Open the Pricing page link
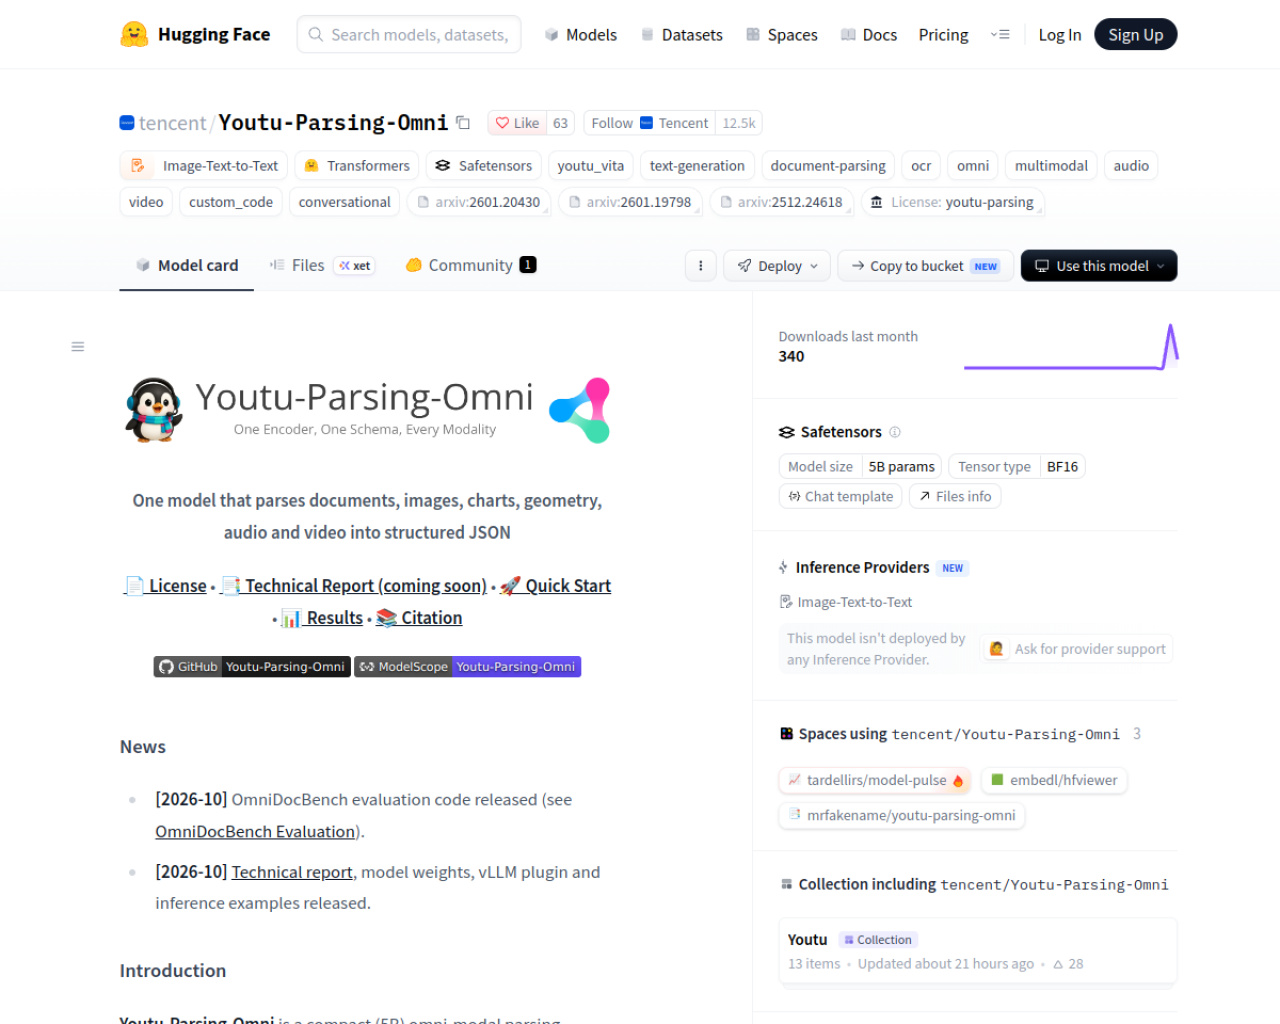 (x=944, y=35)
